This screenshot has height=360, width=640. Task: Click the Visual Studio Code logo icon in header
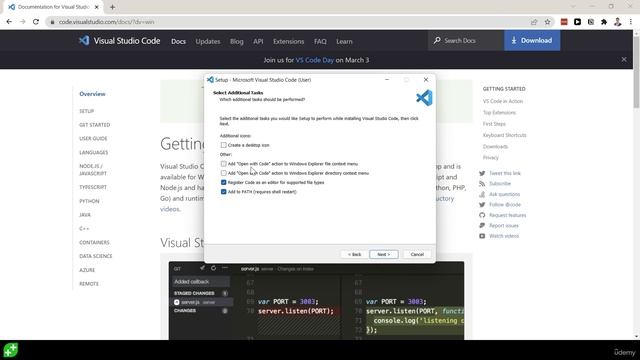point(84,40)
